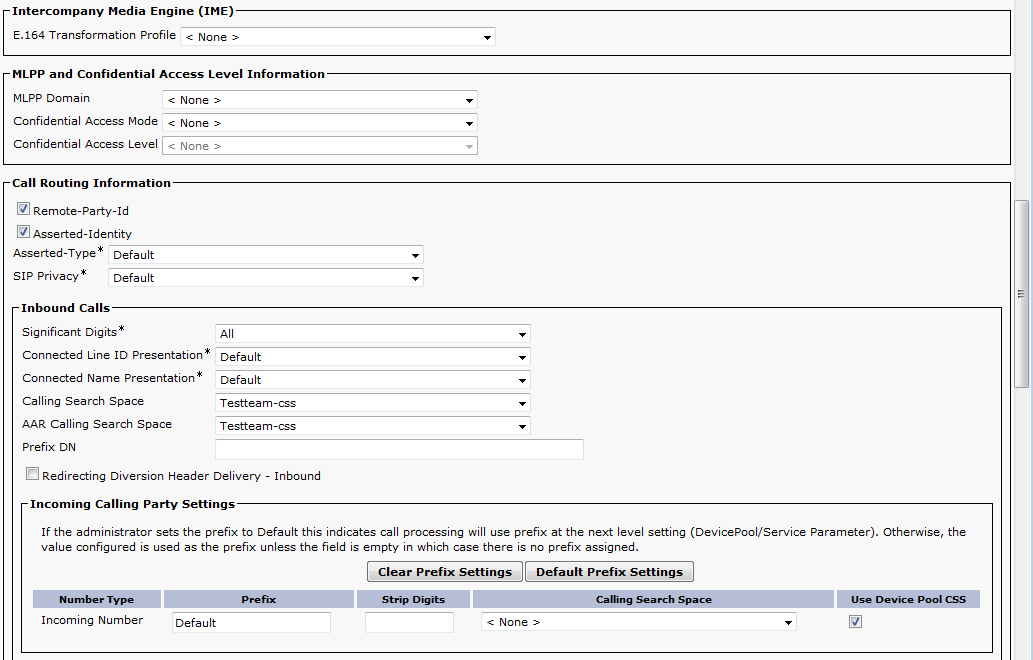Expand the Significant Digits dropdown

point(372,334)
